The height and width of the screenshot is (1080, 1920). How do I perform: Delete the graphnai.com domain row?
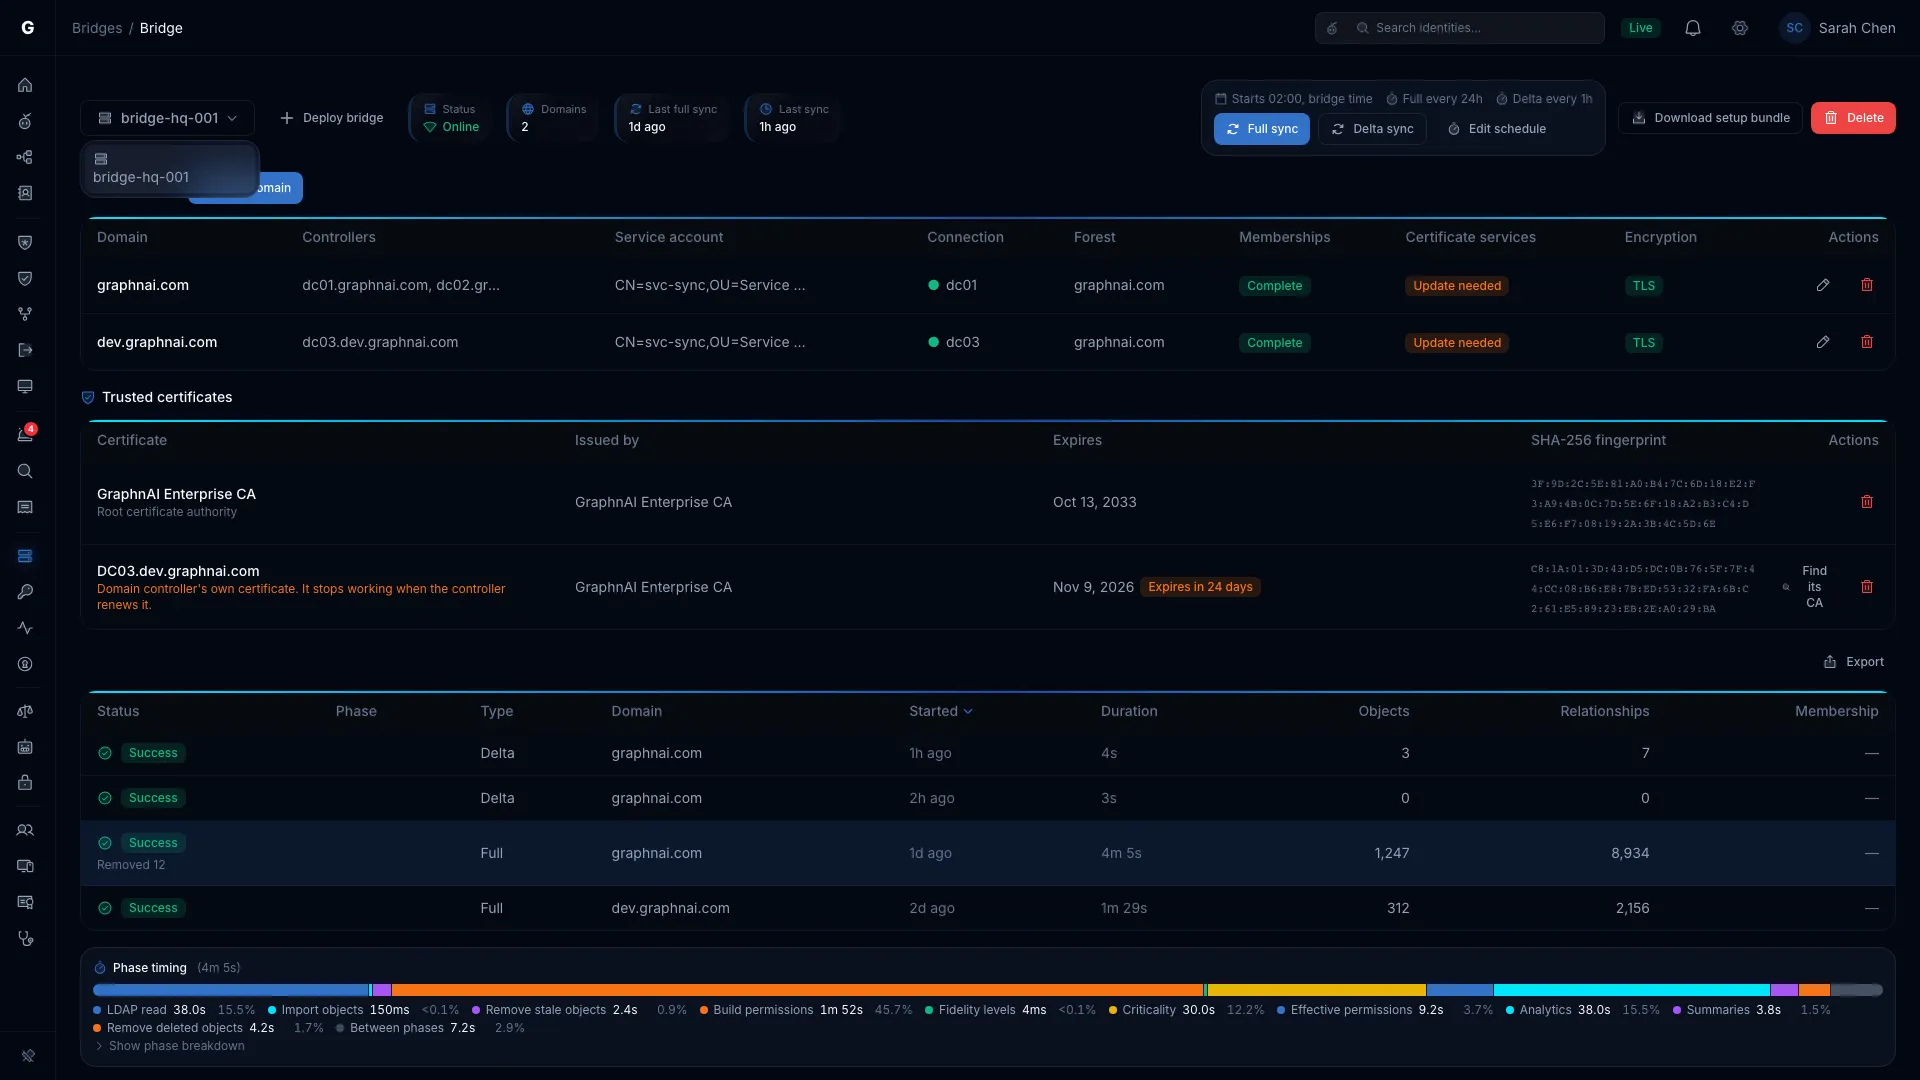(1867, 285)
